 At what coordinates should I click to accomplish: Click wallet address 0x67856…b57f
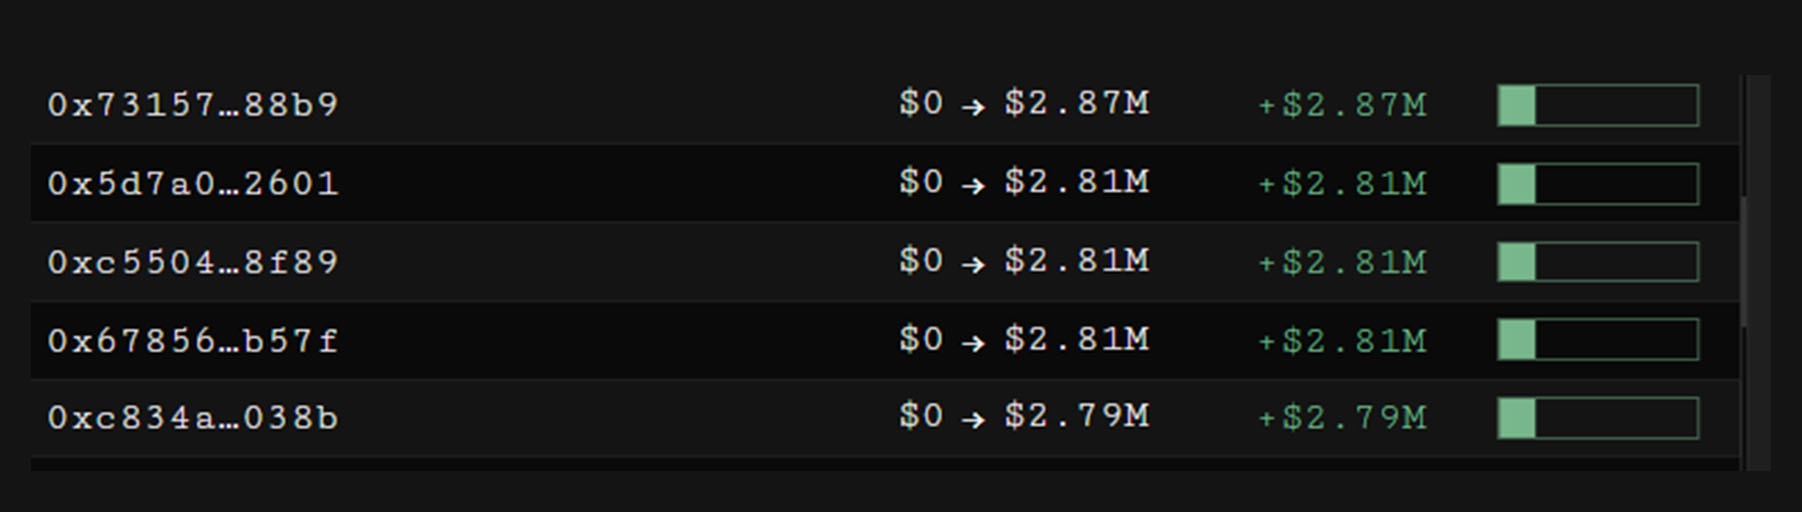click(193, 341)
